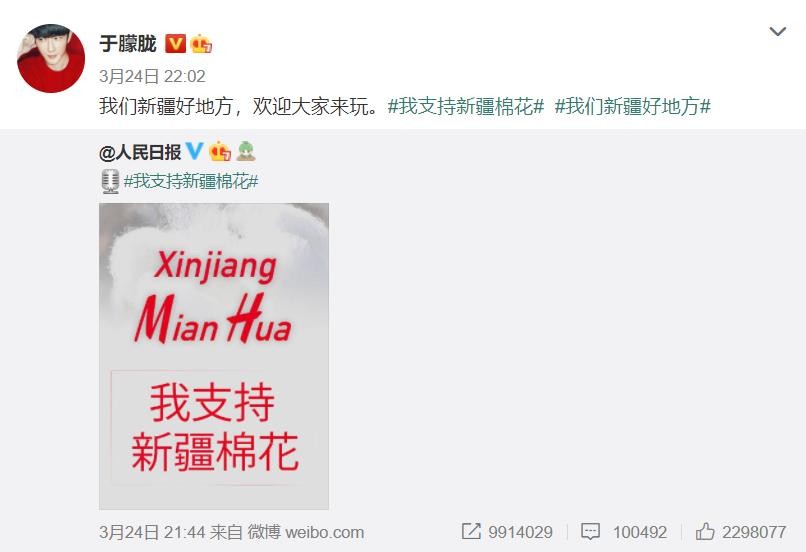806x552 pixels.
Task: Click the microphone topic icon
Action: [x=110, y=181]
